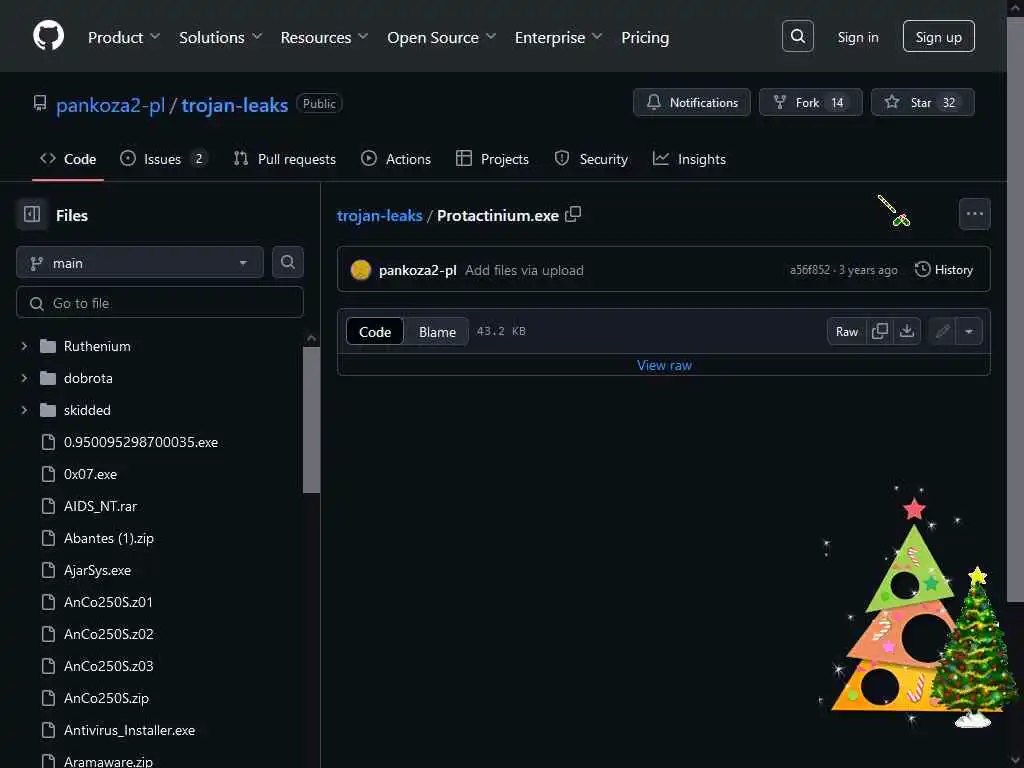This screenshot has width=1024, height=768.
Task: Open the Actions tab
Action: coord(396,159)
